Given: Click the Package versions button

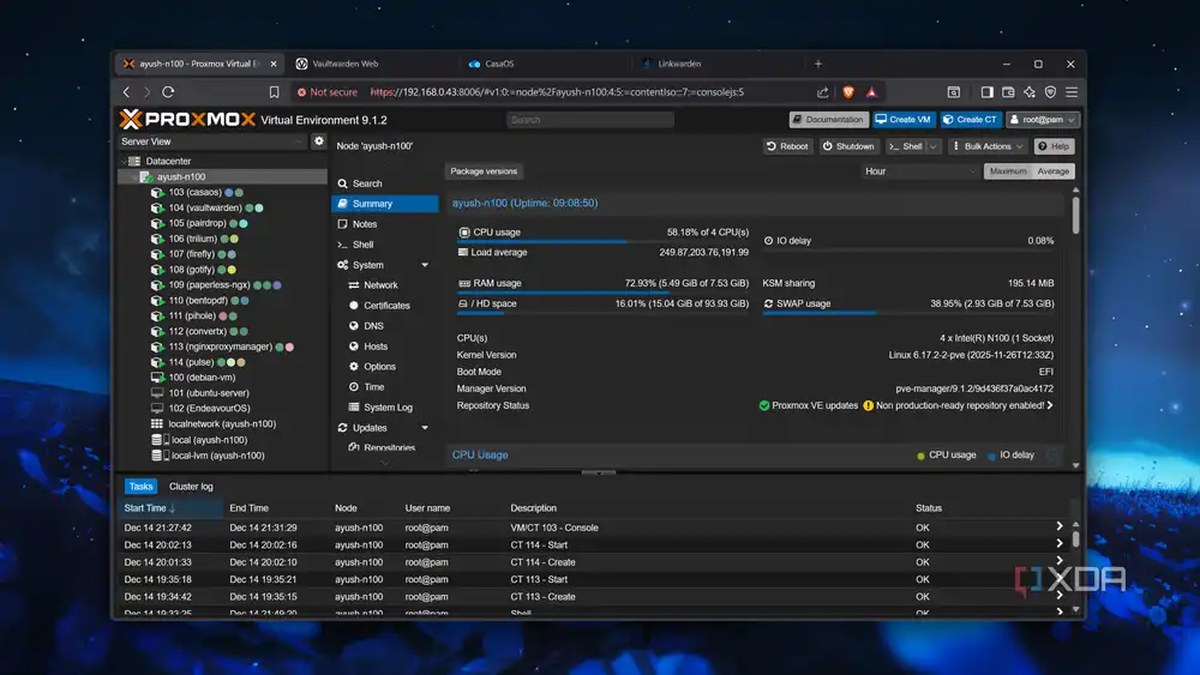Looking at the screenshot, I should coord(483,171).
